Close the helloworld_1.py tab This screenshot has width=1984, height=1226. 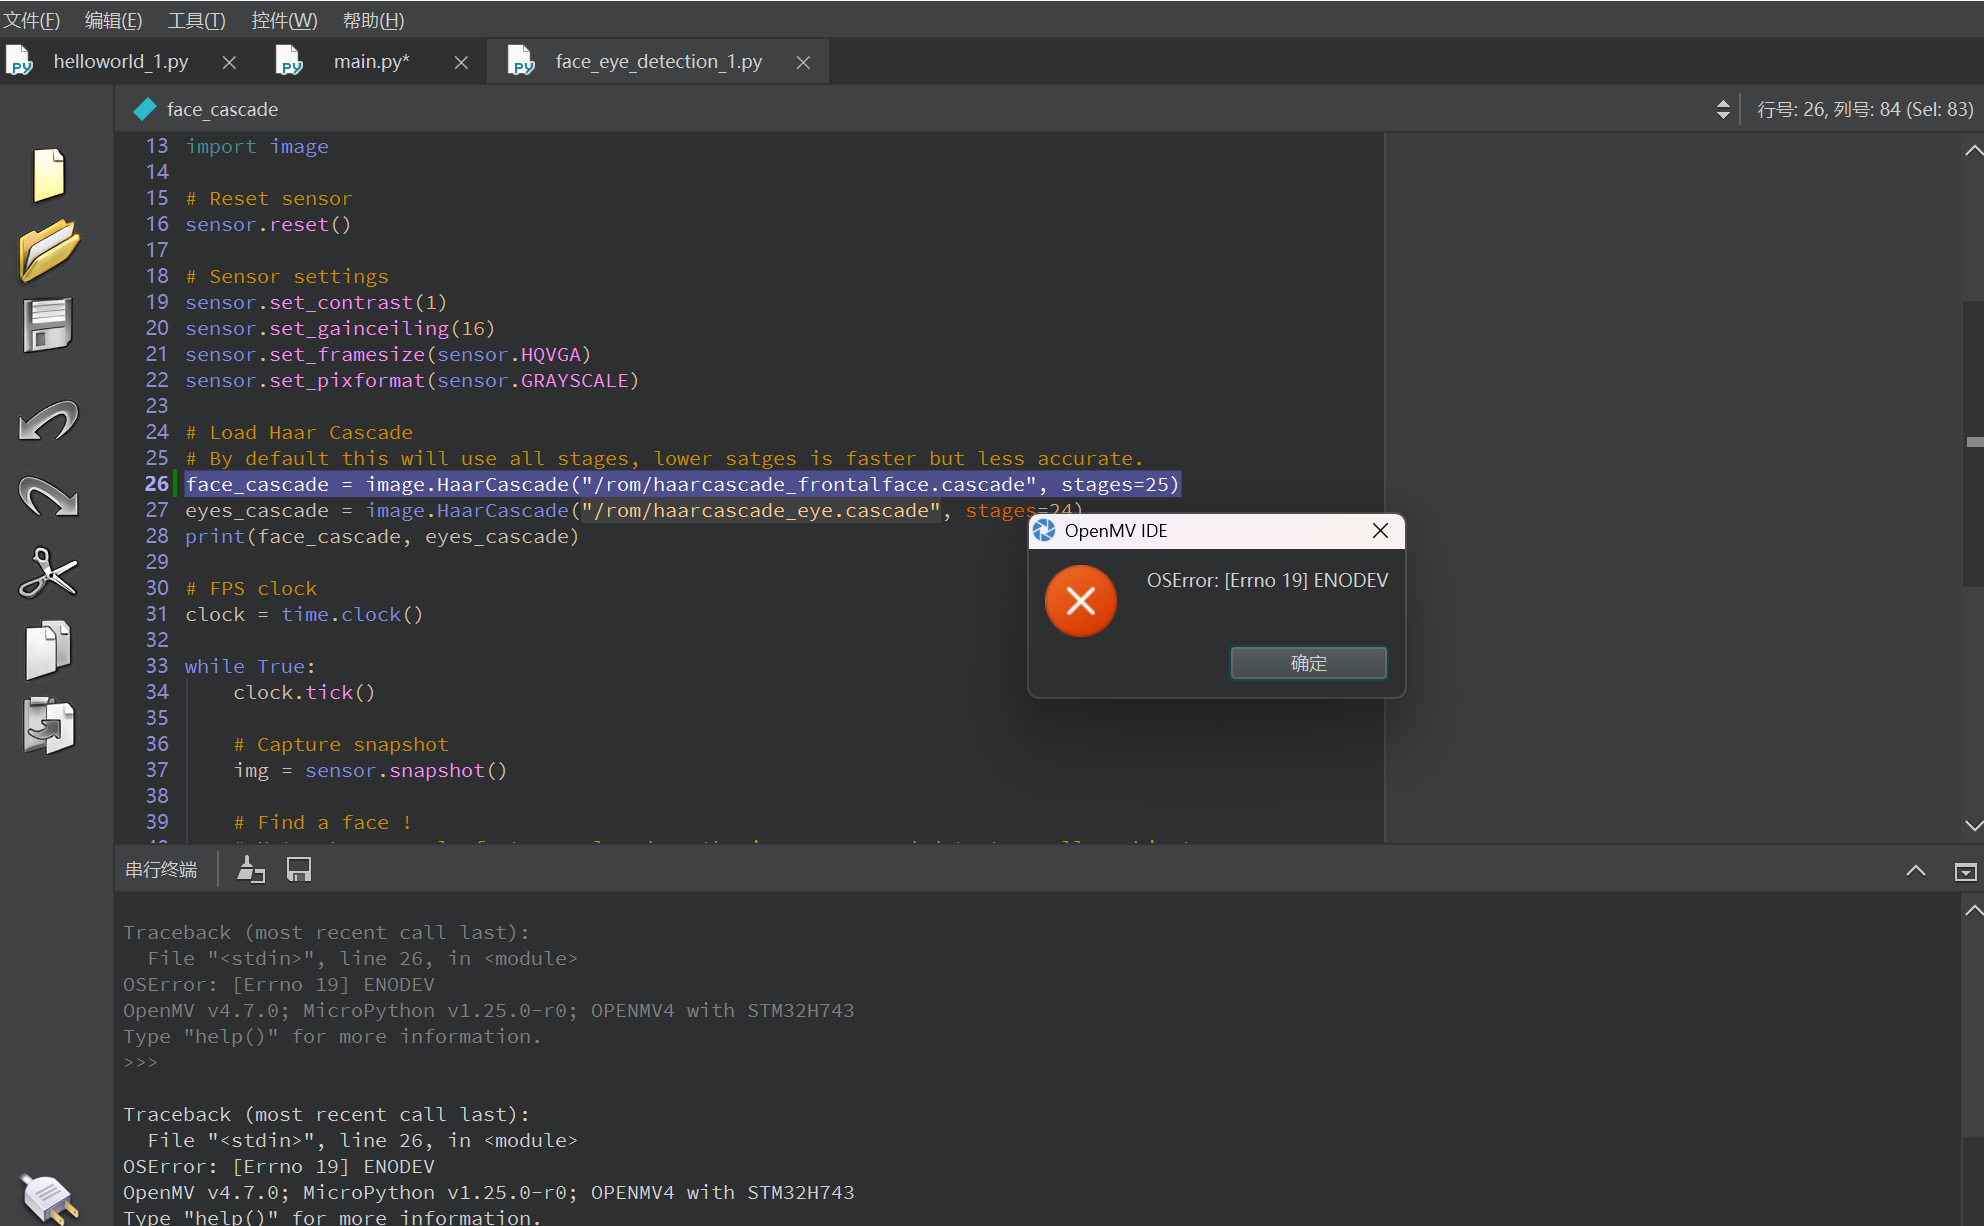[x=229, y=62]
